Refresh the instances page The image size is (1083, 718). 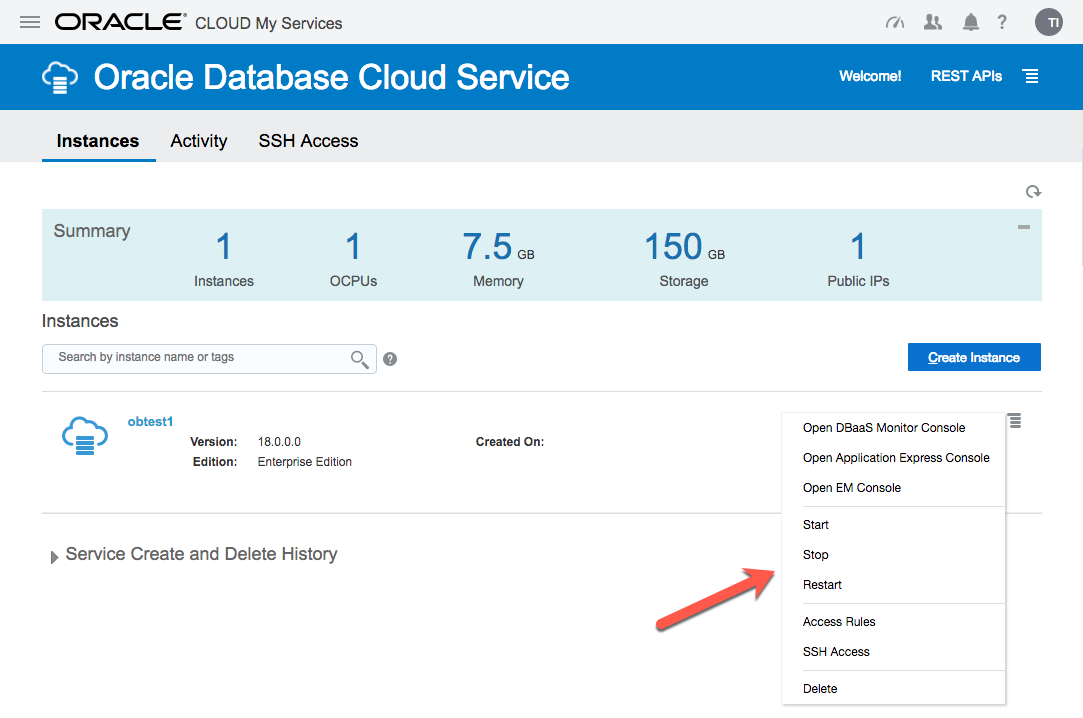point(1033,191)
